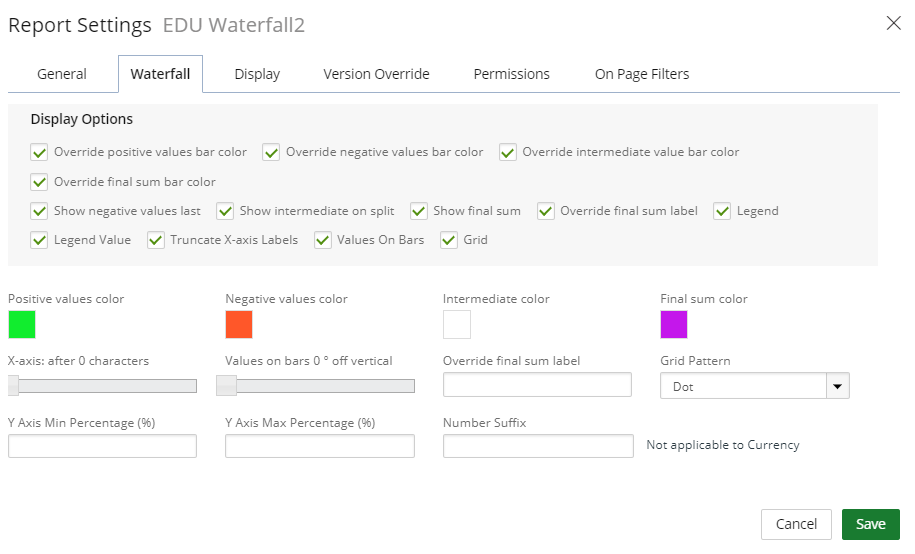Pick the green Positive values color swatch
The height and width of the screenshot is (554, 915).
point(22,325)
